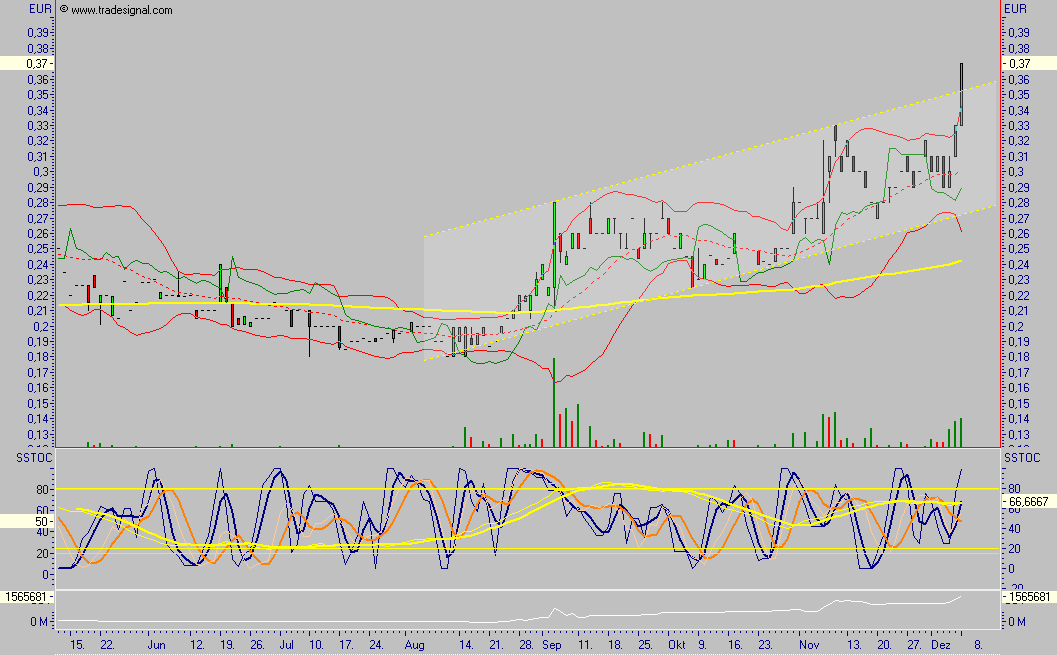Select the Jul marker on the date axis
This screenshot has width=1057, height=655.
coord(285,646)
